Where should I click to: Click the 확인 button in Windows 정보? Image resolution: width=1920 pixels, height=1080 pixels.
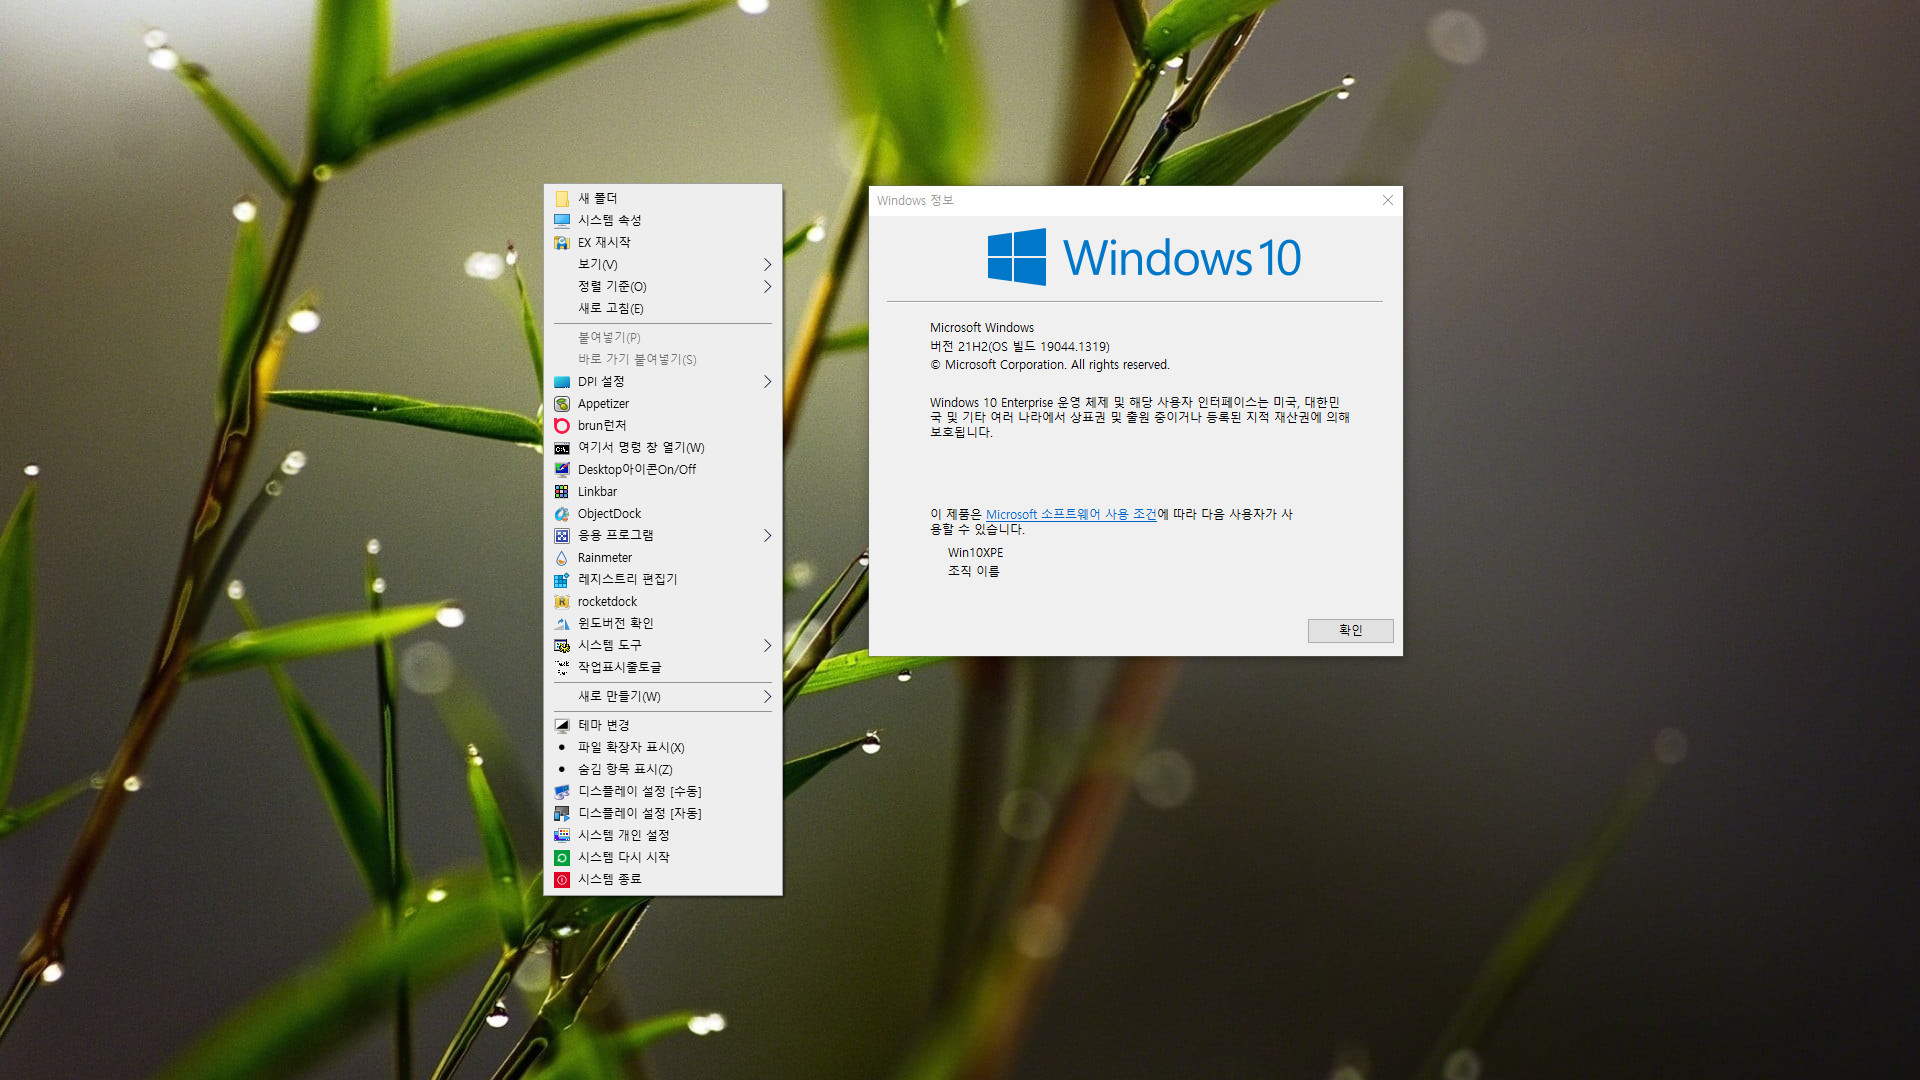pos(1350,630)
